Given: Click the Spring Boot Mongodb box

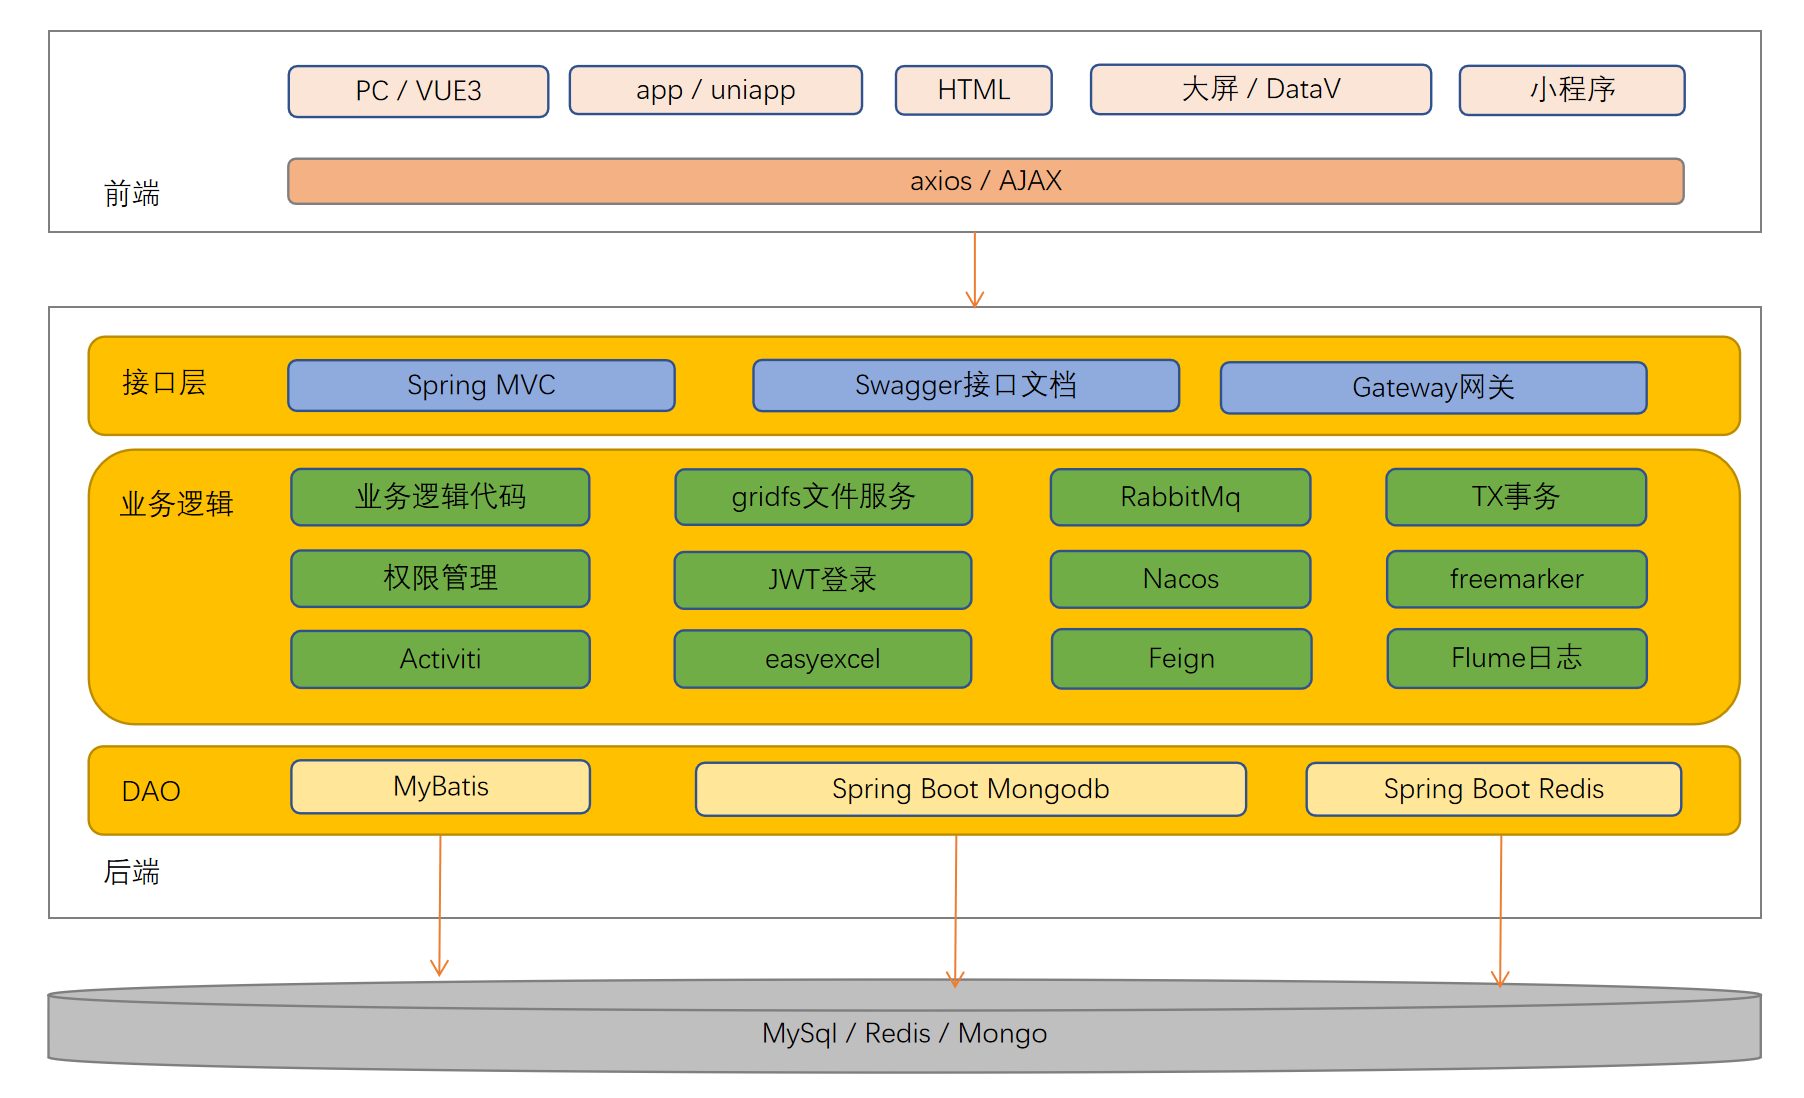Looking at the screenshot, I should click(970, 789).
